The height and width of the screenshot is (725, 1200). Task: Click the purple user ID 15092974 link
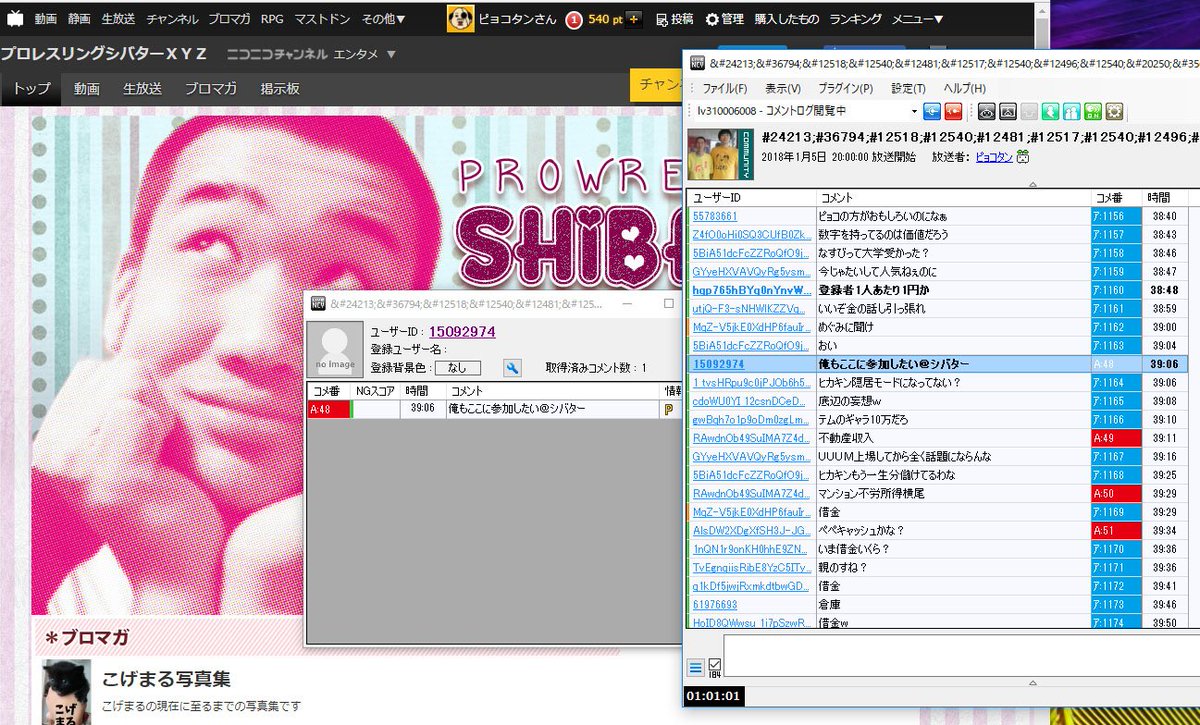(x=462, y=332)
